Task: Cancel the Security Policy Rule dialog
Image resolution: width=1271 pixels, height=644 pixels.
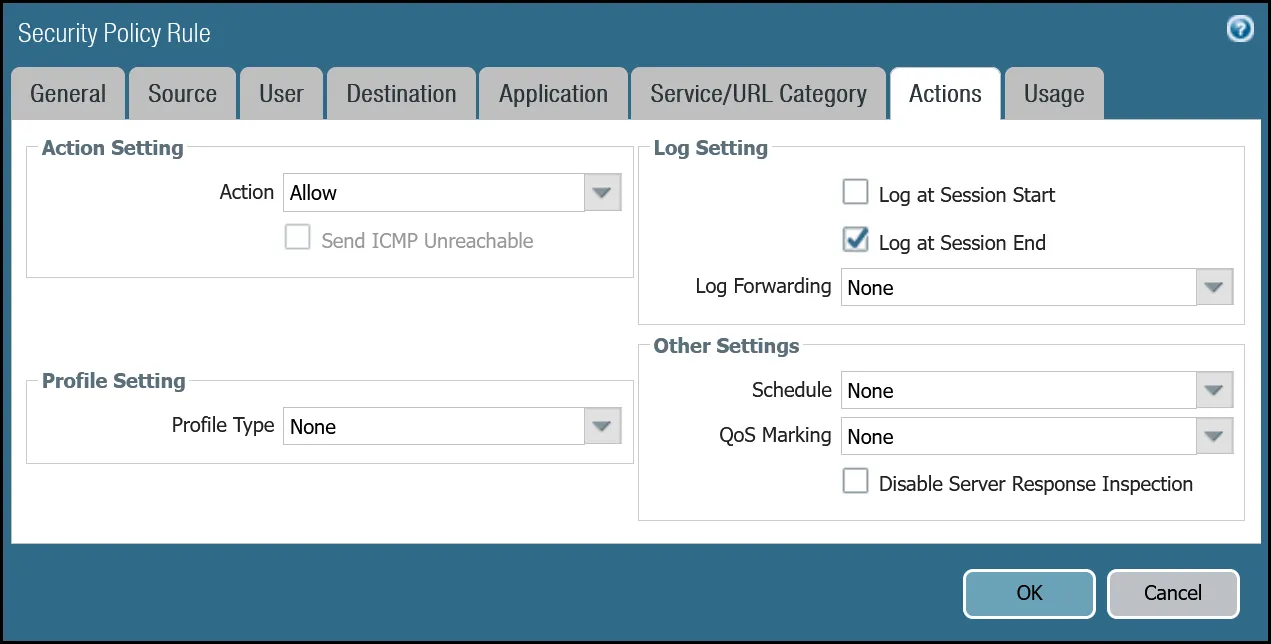Action: point(1173,593)
